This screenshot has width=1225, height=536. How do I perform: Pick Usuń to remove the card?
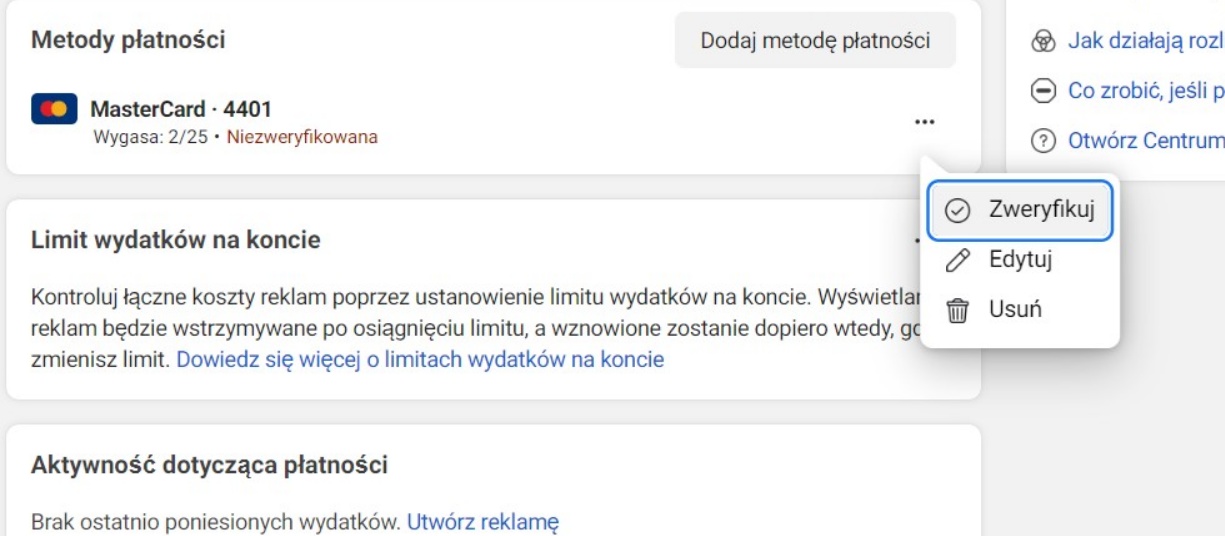(1015, 310)
